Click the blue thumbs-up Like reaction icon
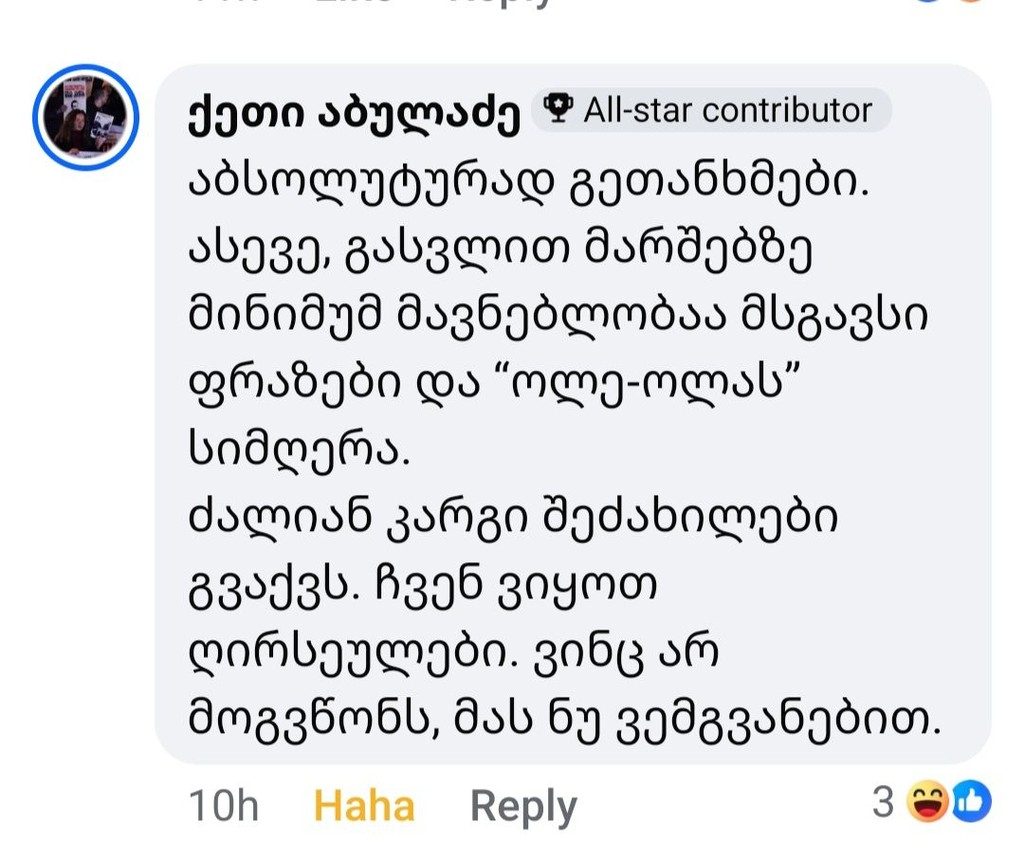This screenshot has height=867, width=1024. (x=971, y=801)
